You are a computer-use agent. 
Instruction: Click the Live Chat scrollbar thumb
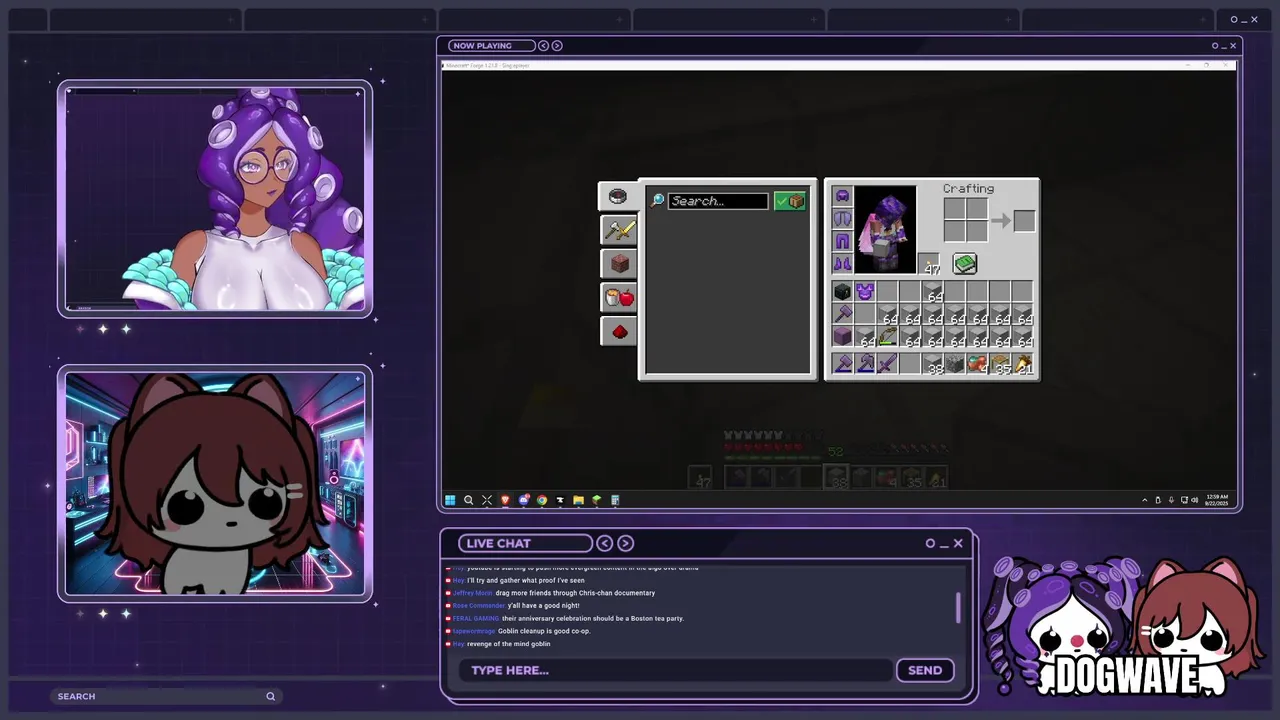tap(959, 607)
